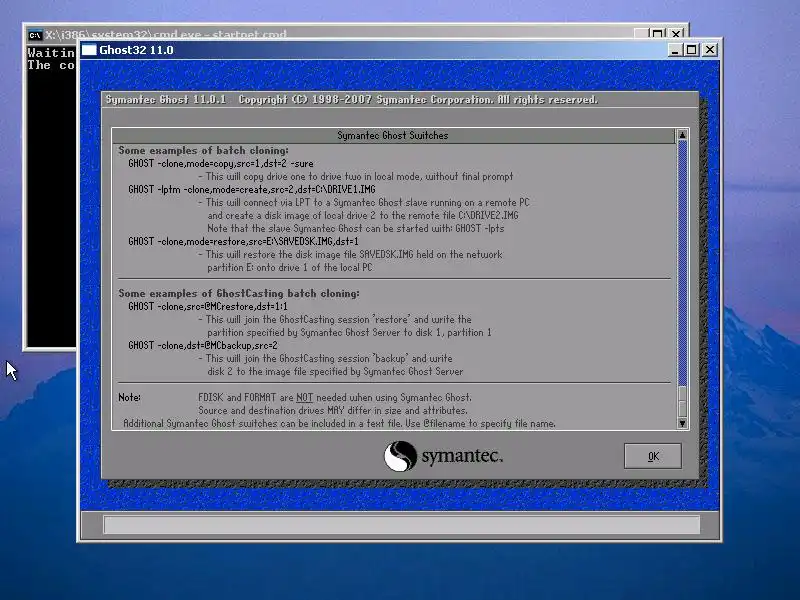Click 'Waitin' text in cmd window

coord(51,53)
